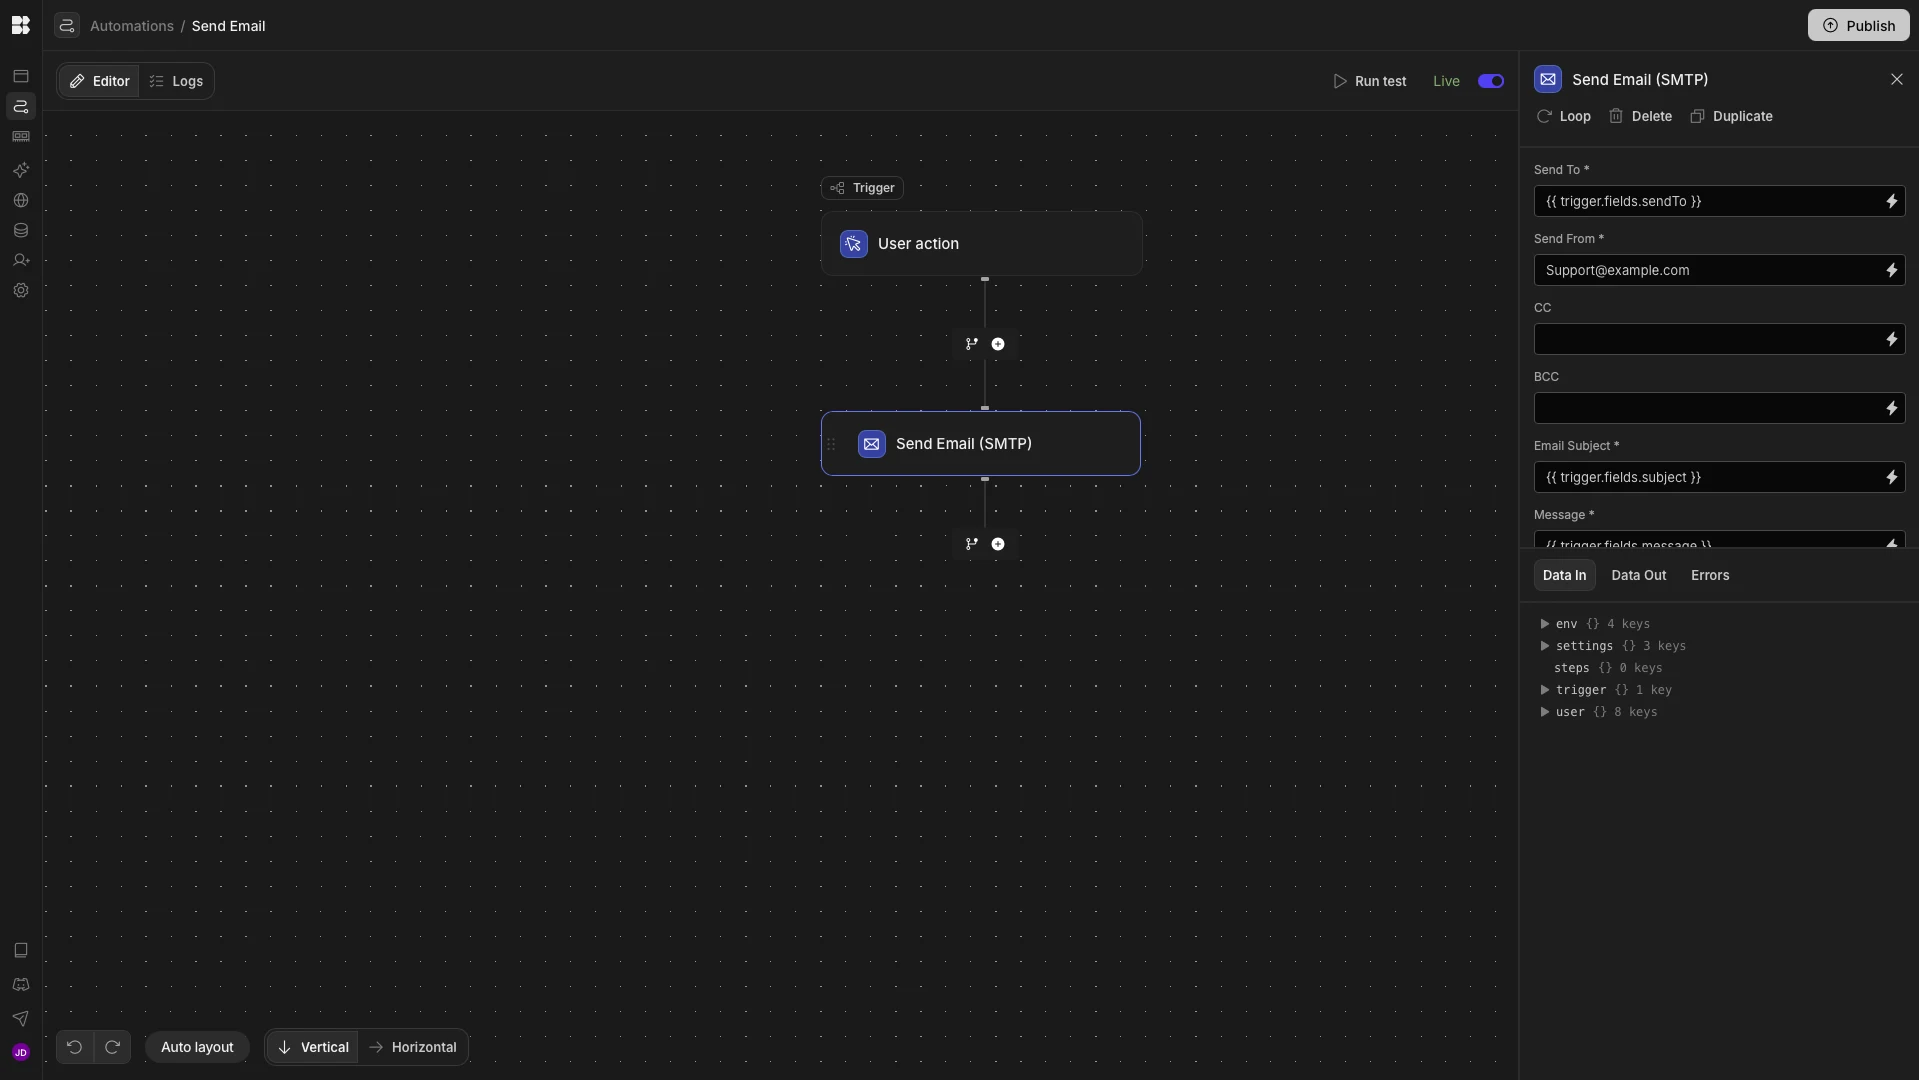The image size is (1919, 1080).
Task: Open the database icon in sidebar
Action: pyautogui.click(x=20, y=230)
